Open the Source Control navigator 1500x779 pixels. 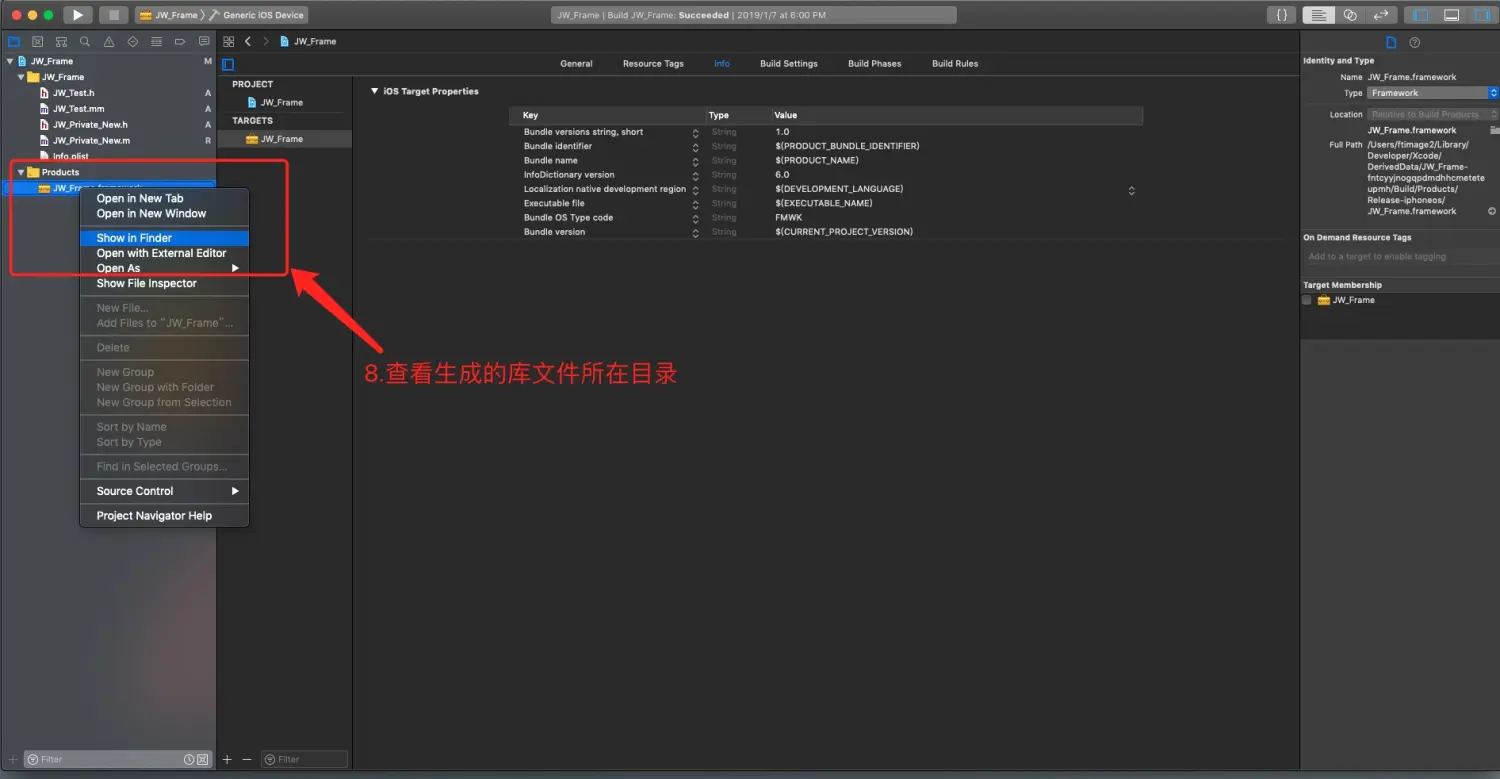(38, 42)
